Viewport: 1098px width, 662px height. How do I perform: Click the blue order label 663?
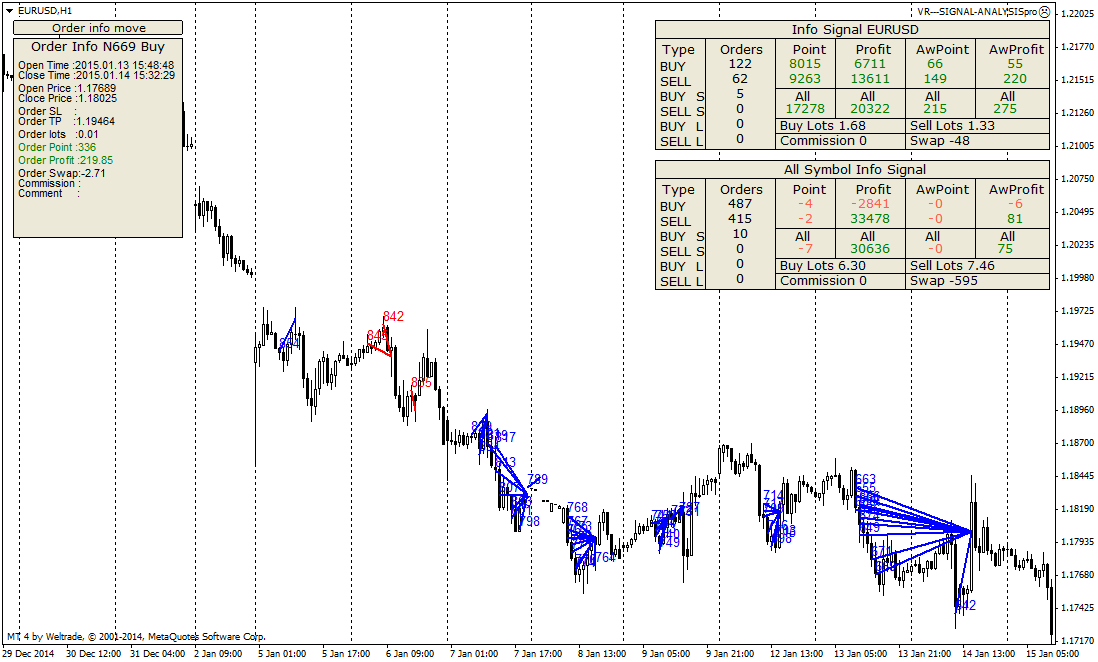(865, 480)
